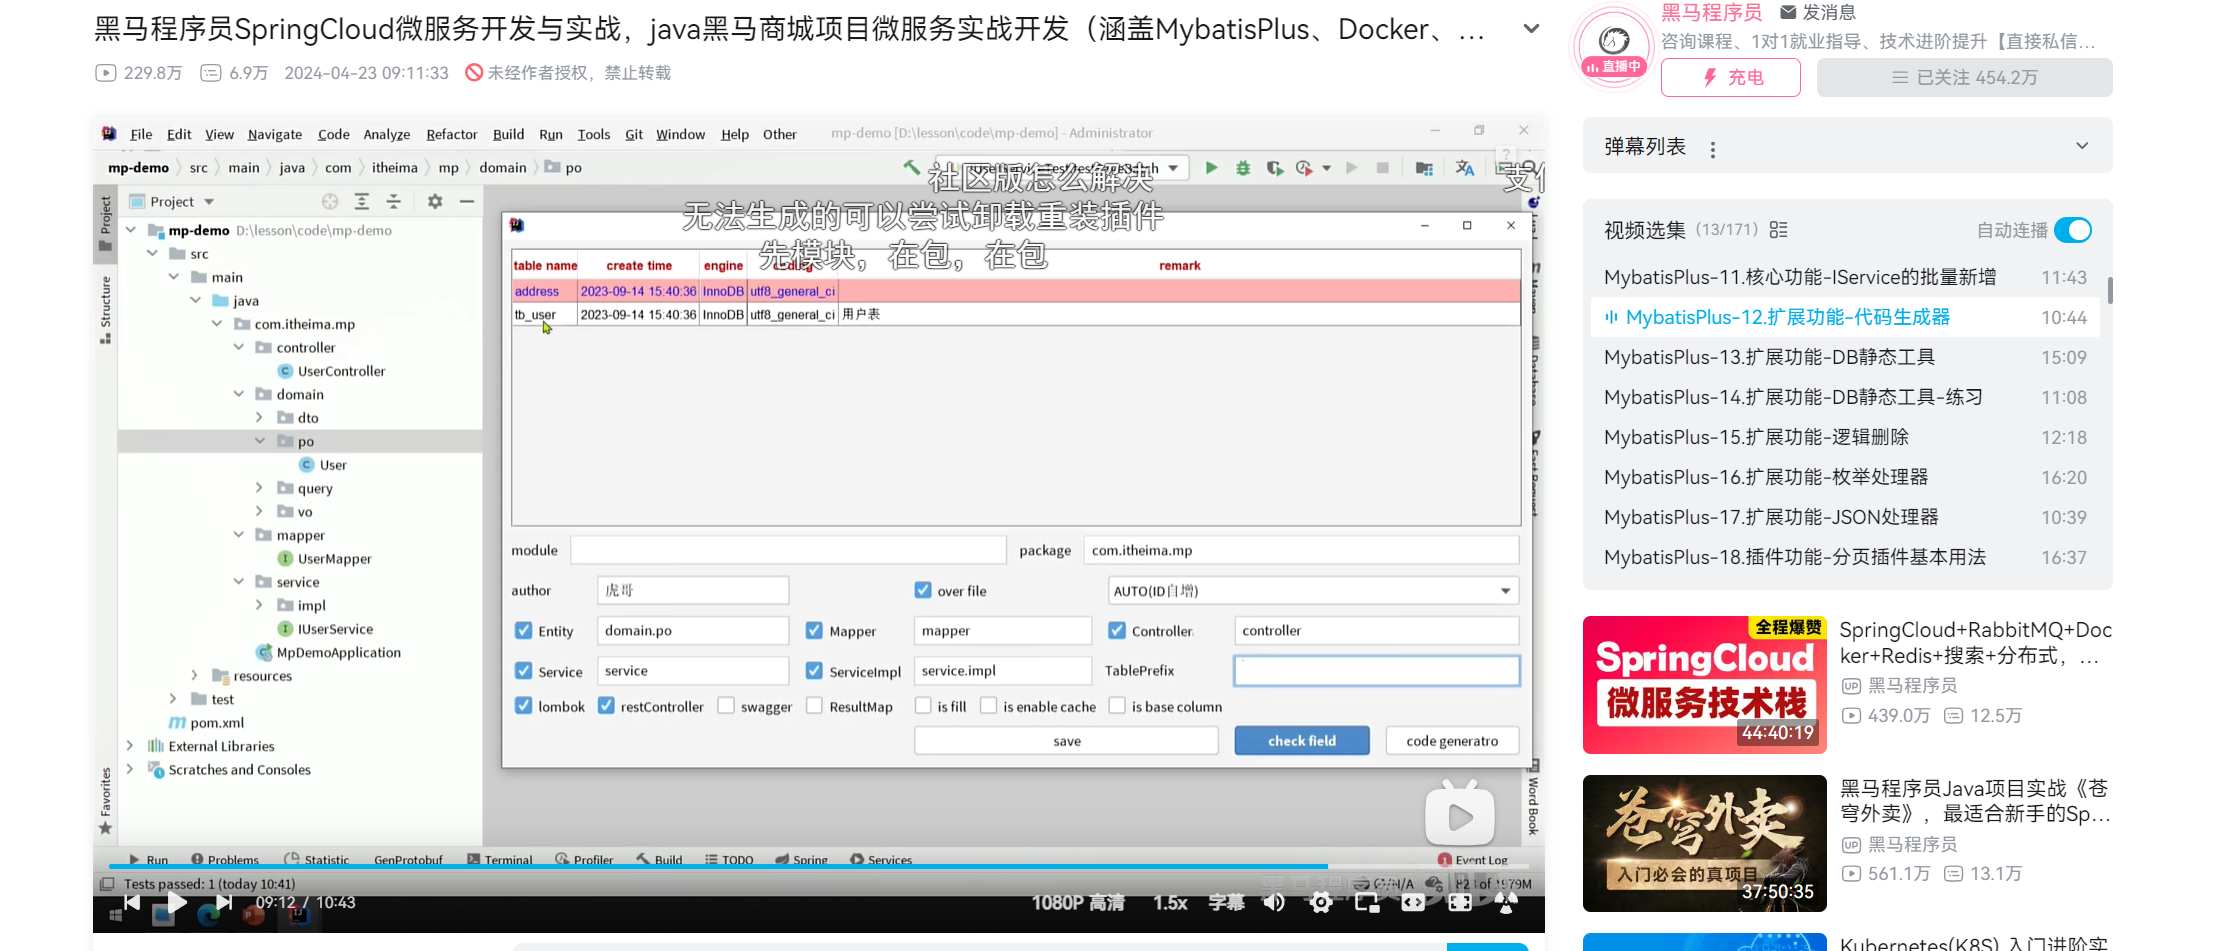This screenshot has height=951, width=2216.
Task: Click the Expand All icon in Project panel
Action: (x=362, y=201)
